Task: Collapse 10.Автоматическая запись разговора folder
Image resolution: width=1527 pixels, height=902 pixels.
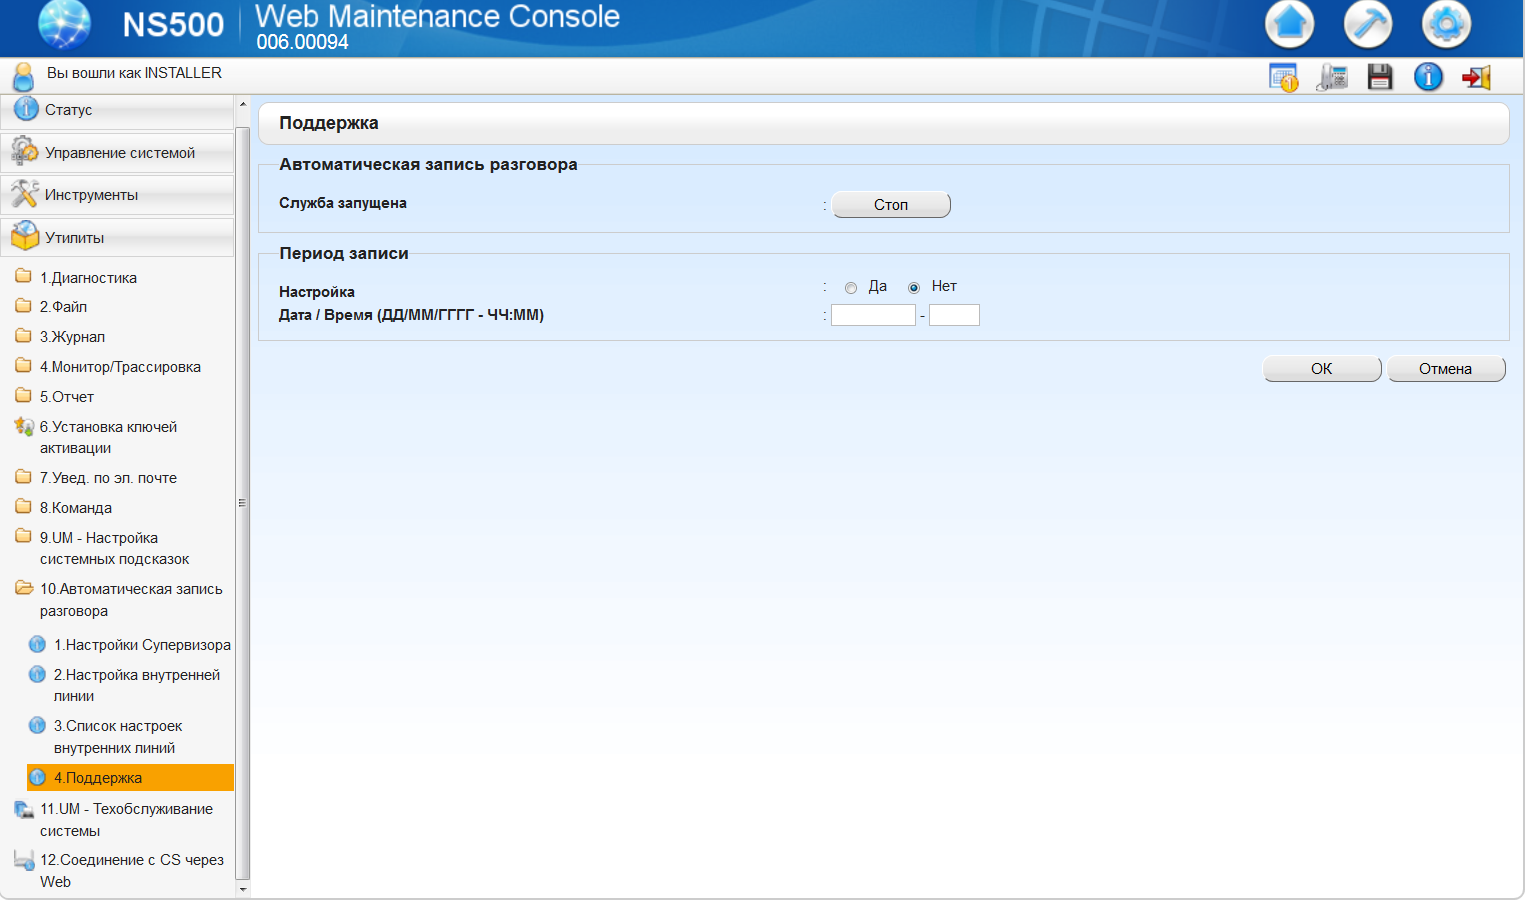Action: [x=131, y=600]
